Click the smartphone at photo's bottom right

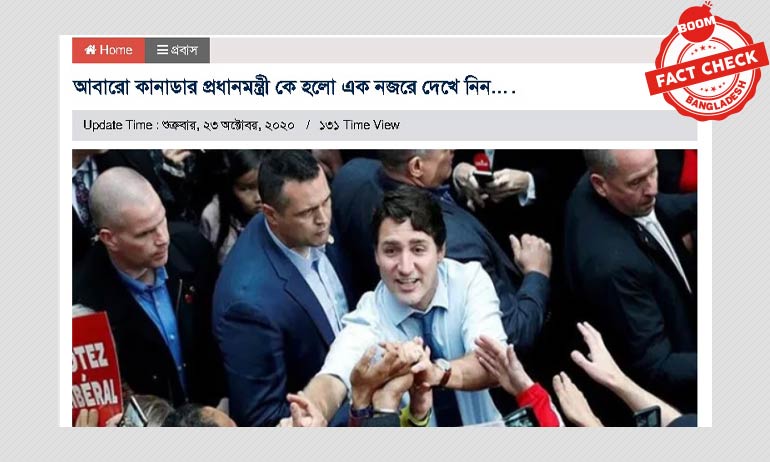coord(647,416)
